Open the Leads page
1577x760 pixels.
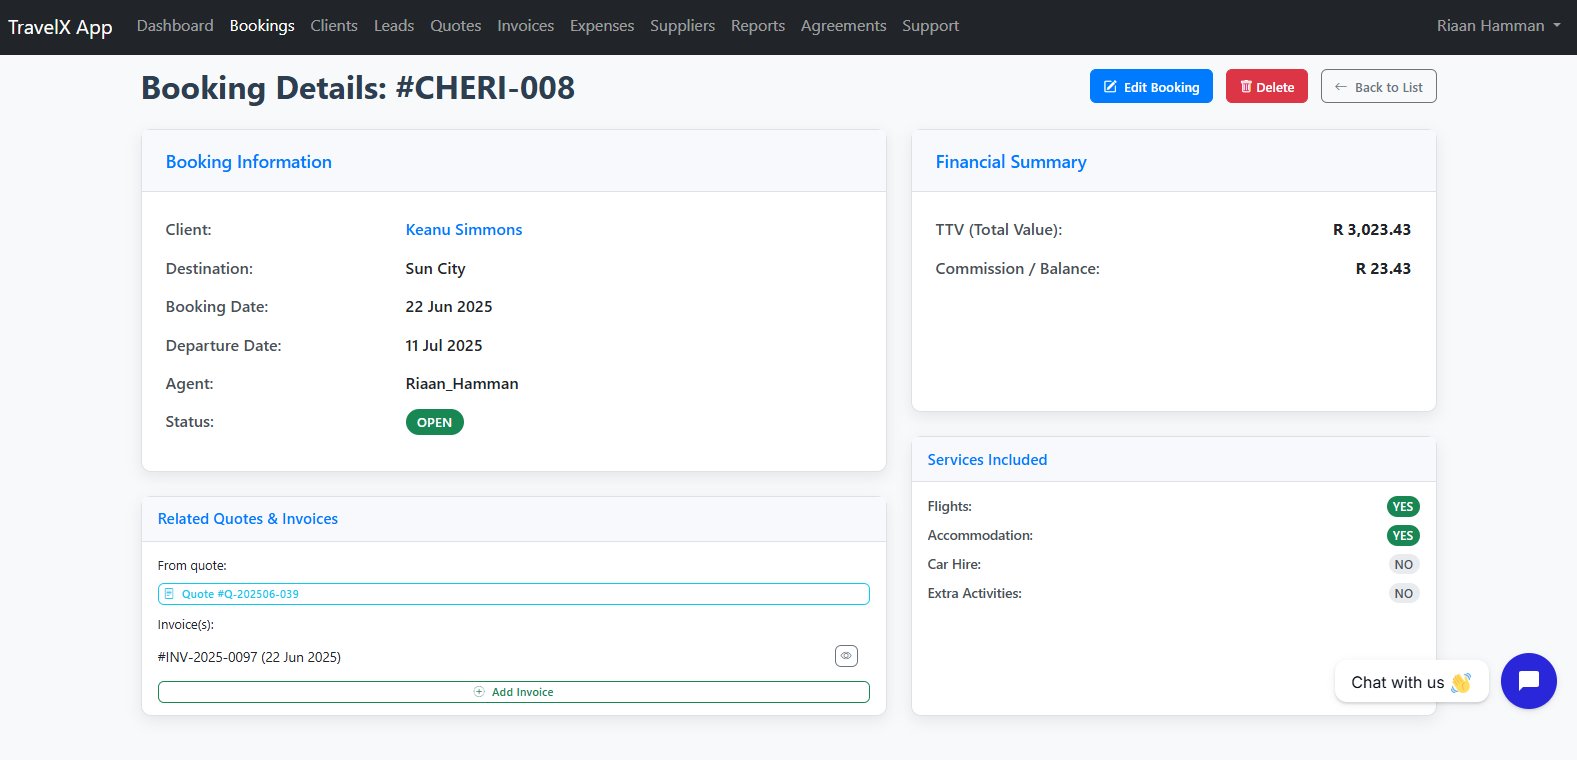click(x=393, y=26)
